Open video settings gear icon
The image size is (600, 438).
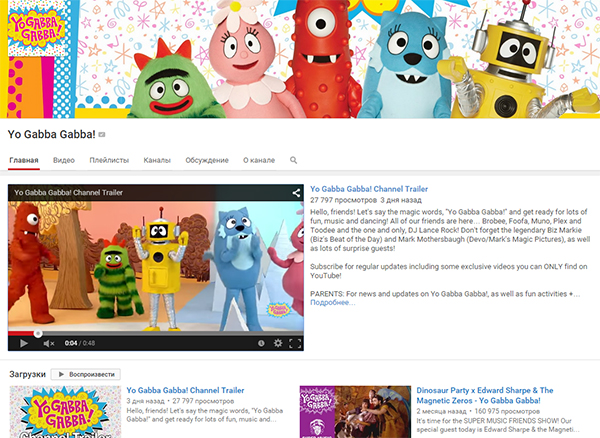(x=278, y=343)
